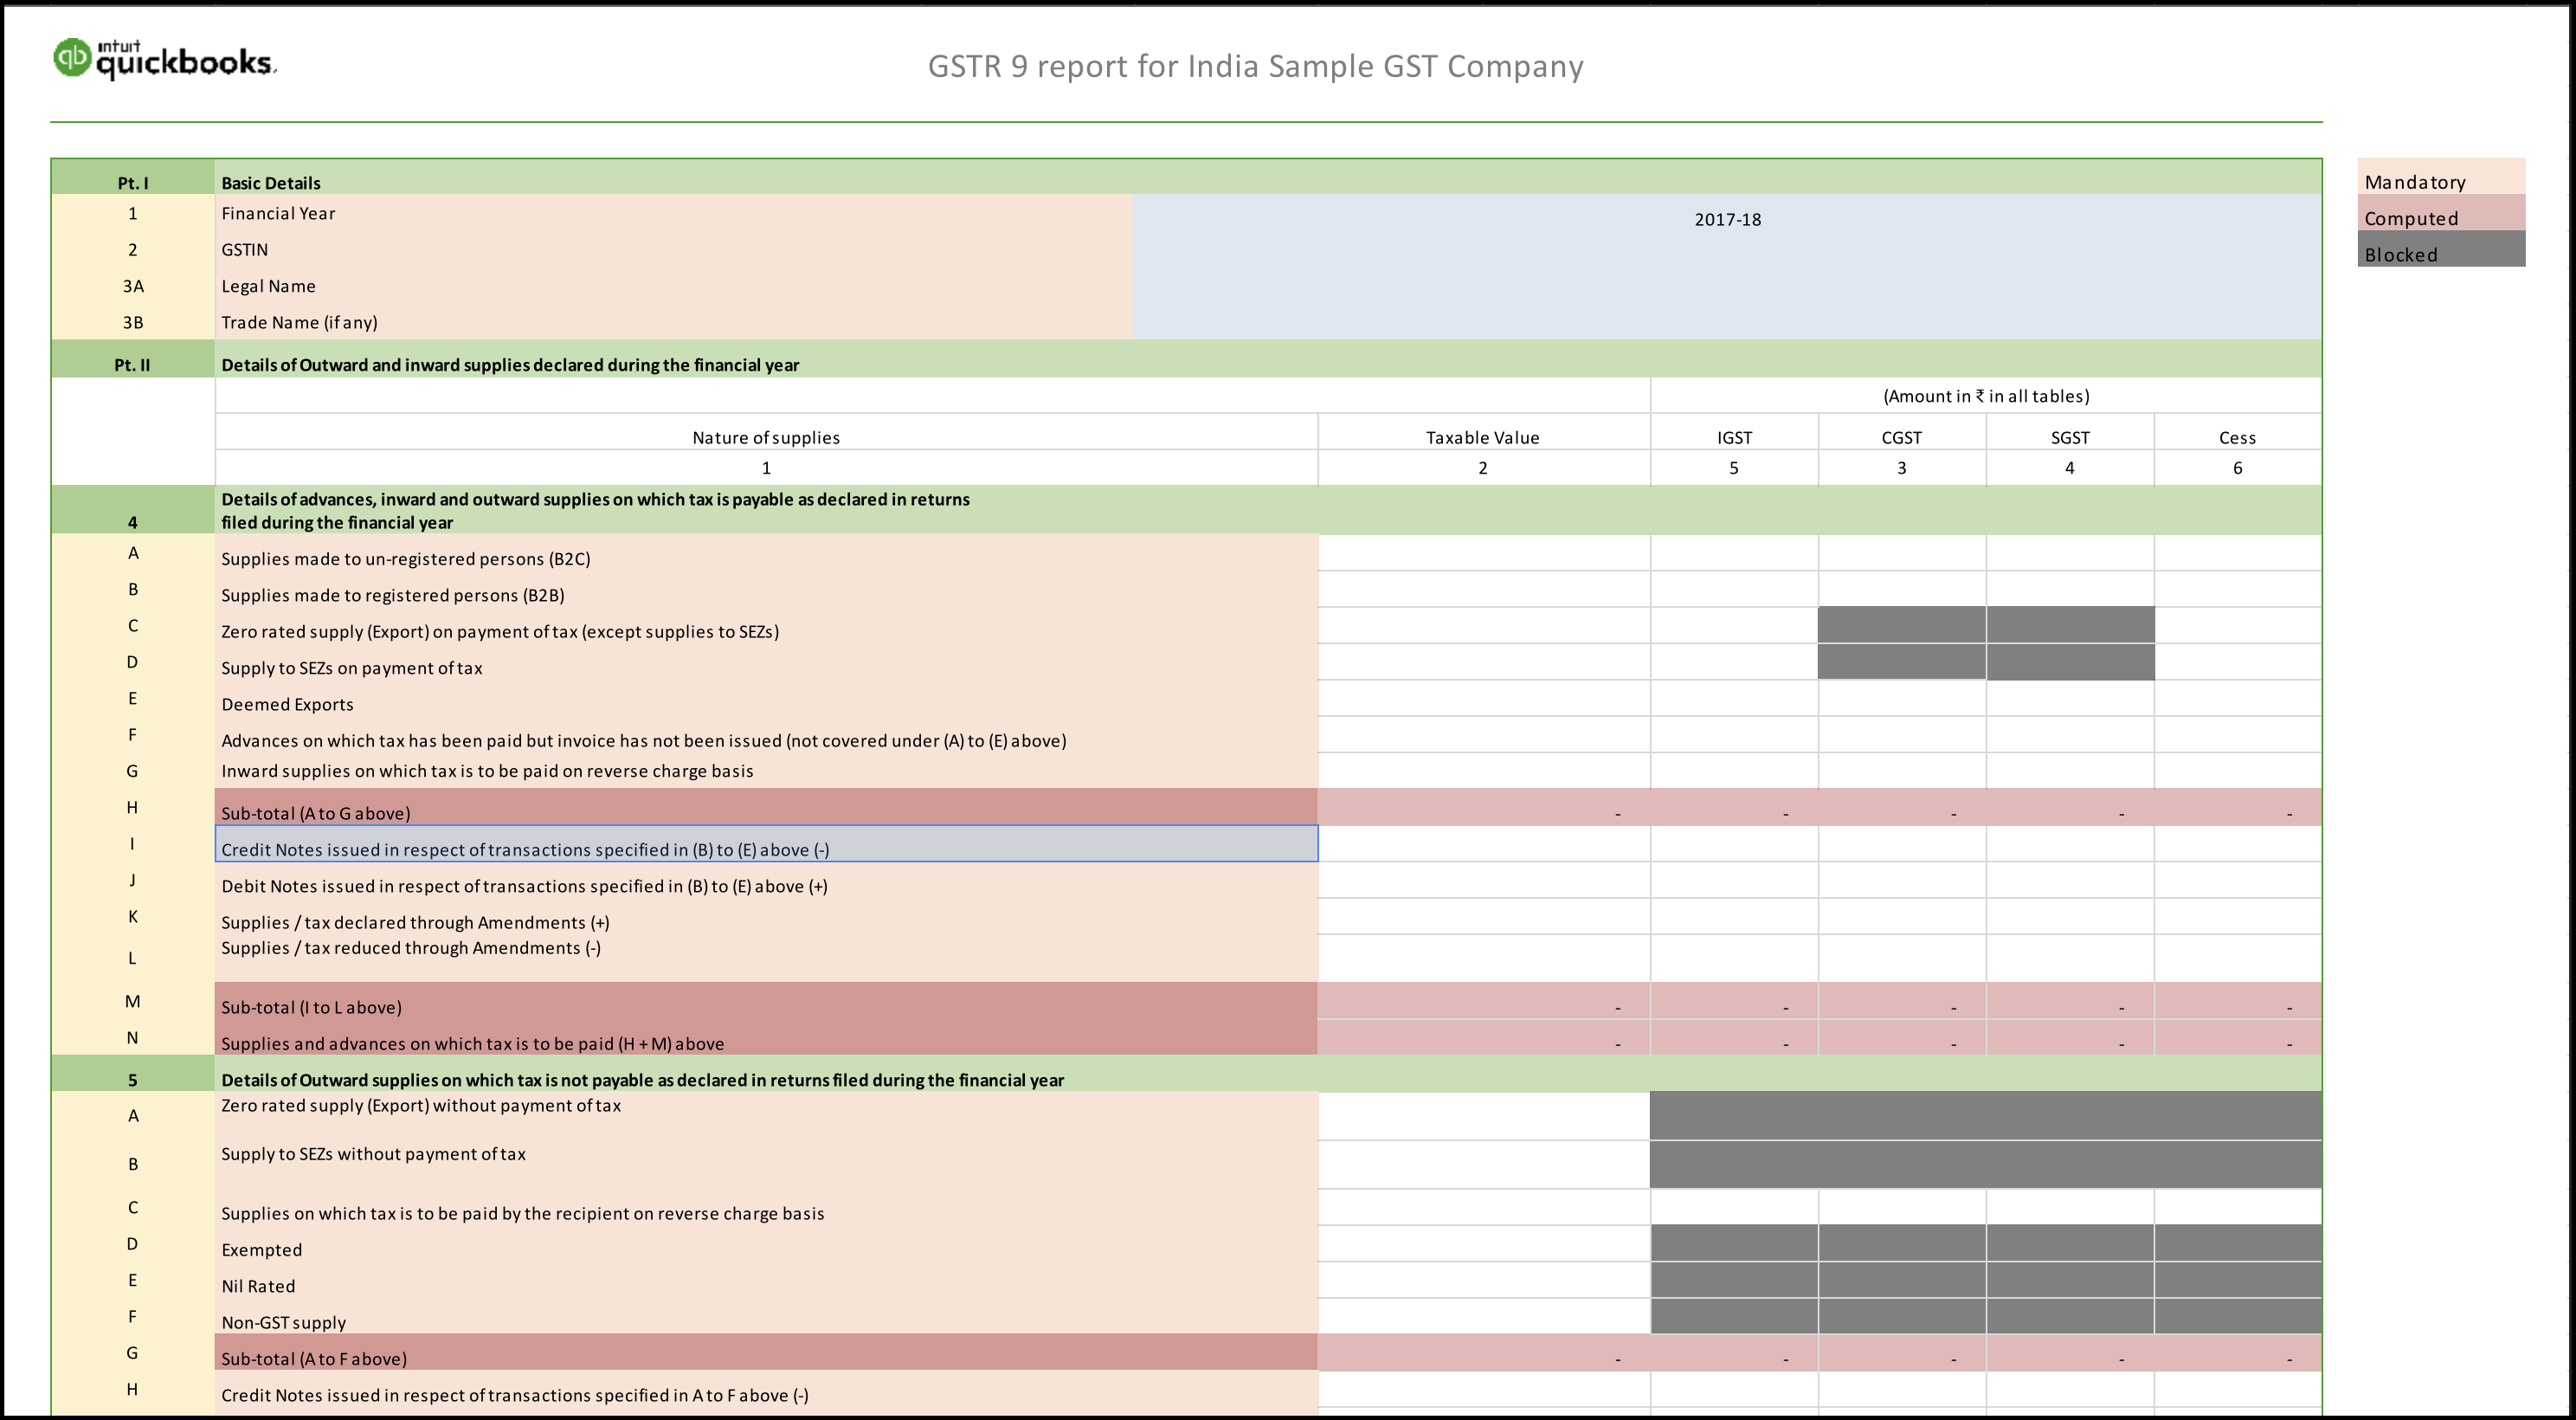Click the Taxable Value column header
Screen dimensions: 2576x1420
1483,432
